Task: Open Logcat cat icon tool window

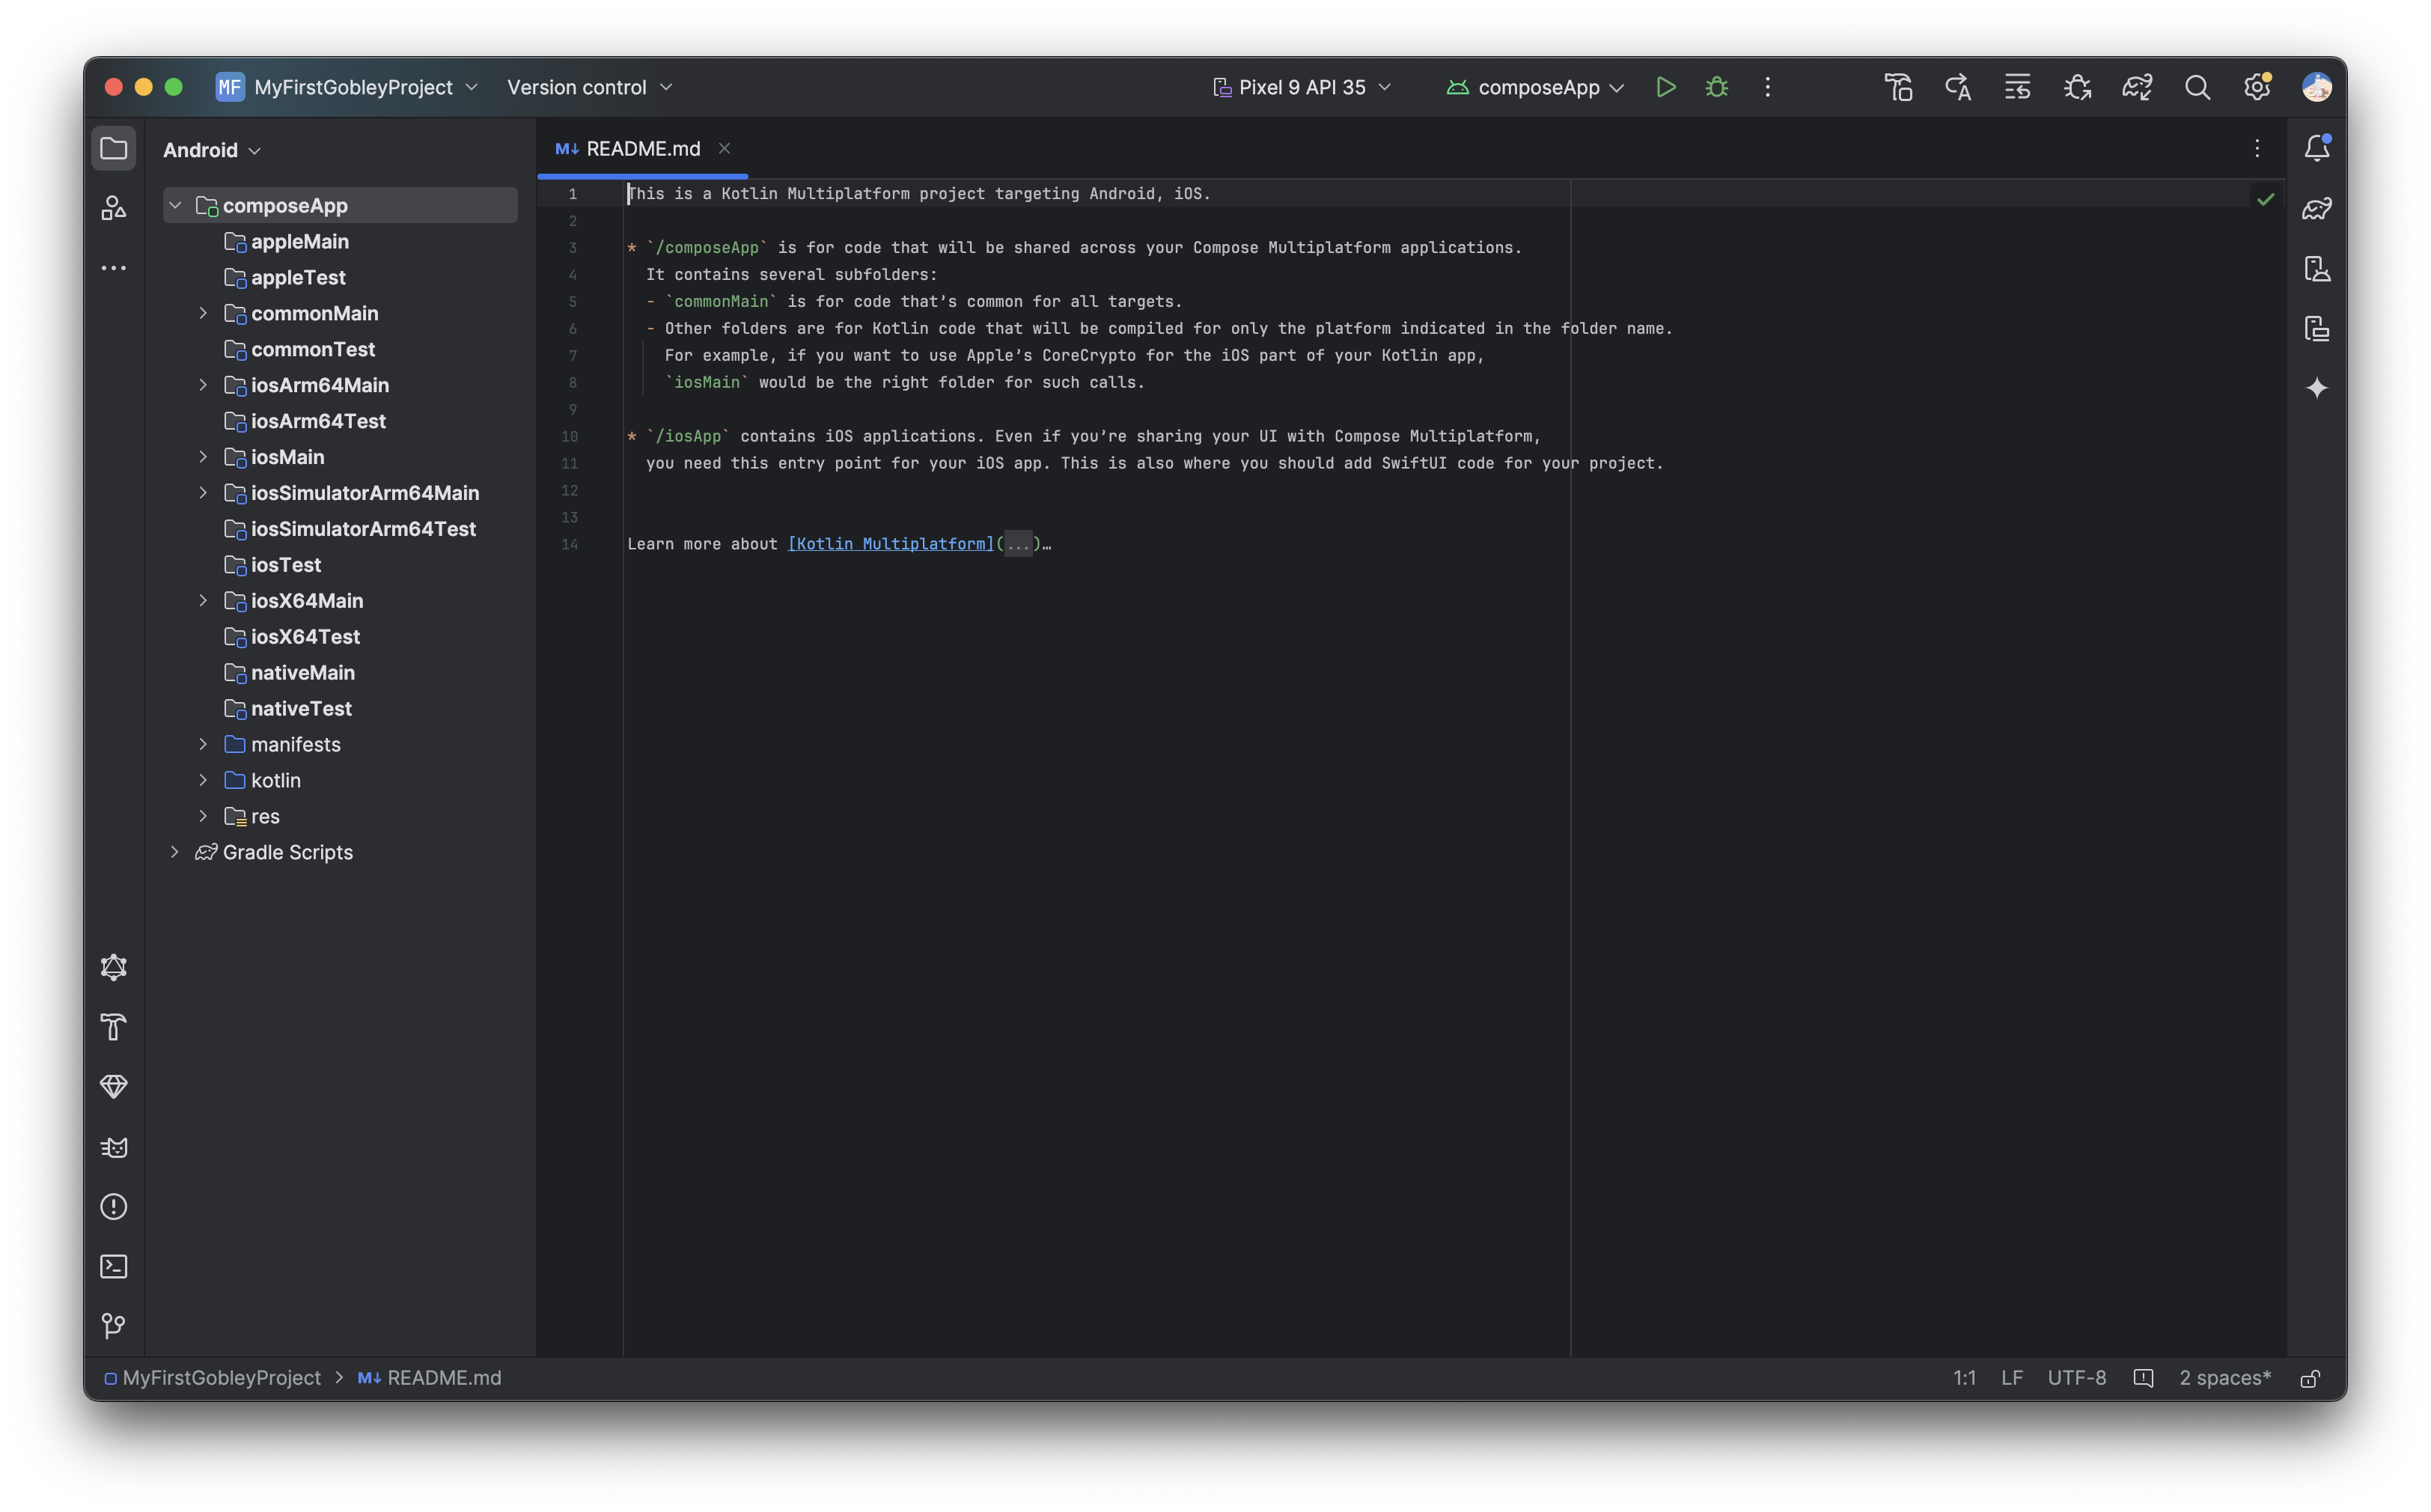Action: tap(114, 1147)
